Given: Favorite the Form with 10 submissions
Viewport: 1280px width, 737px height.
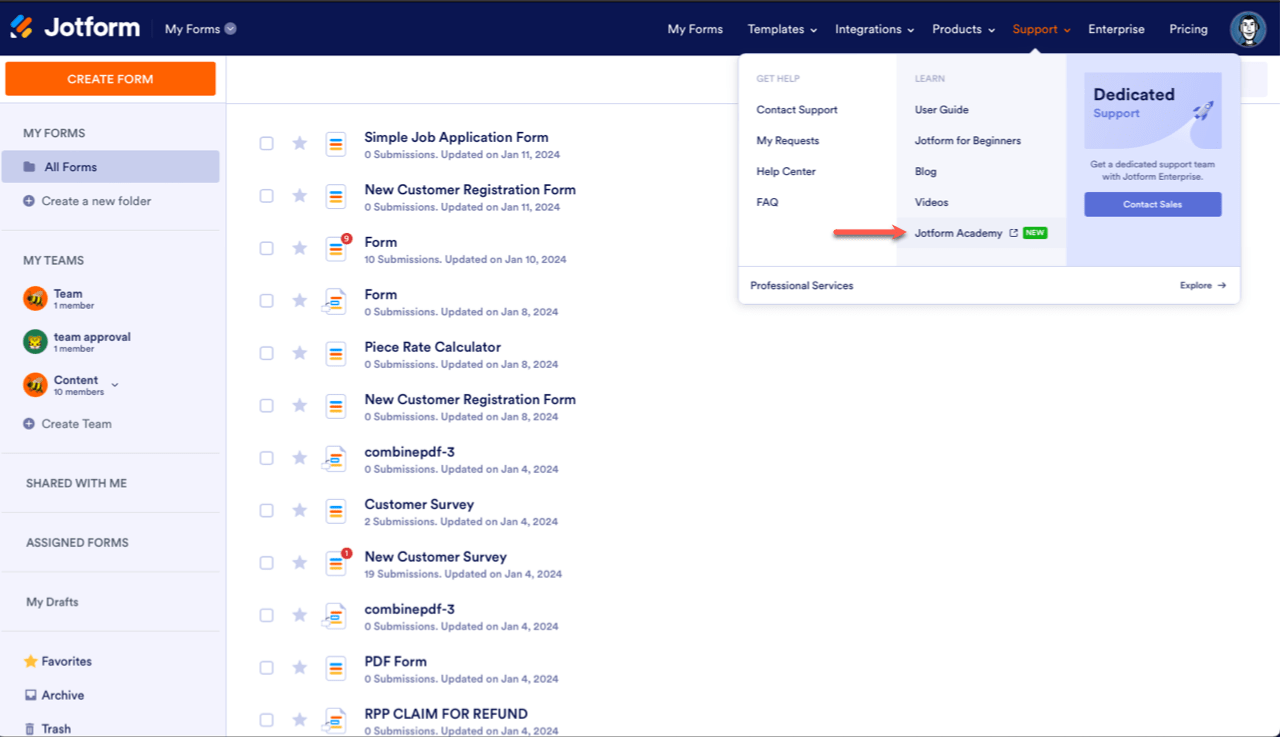Looking at the screenshot, I should tap(299, 248).
